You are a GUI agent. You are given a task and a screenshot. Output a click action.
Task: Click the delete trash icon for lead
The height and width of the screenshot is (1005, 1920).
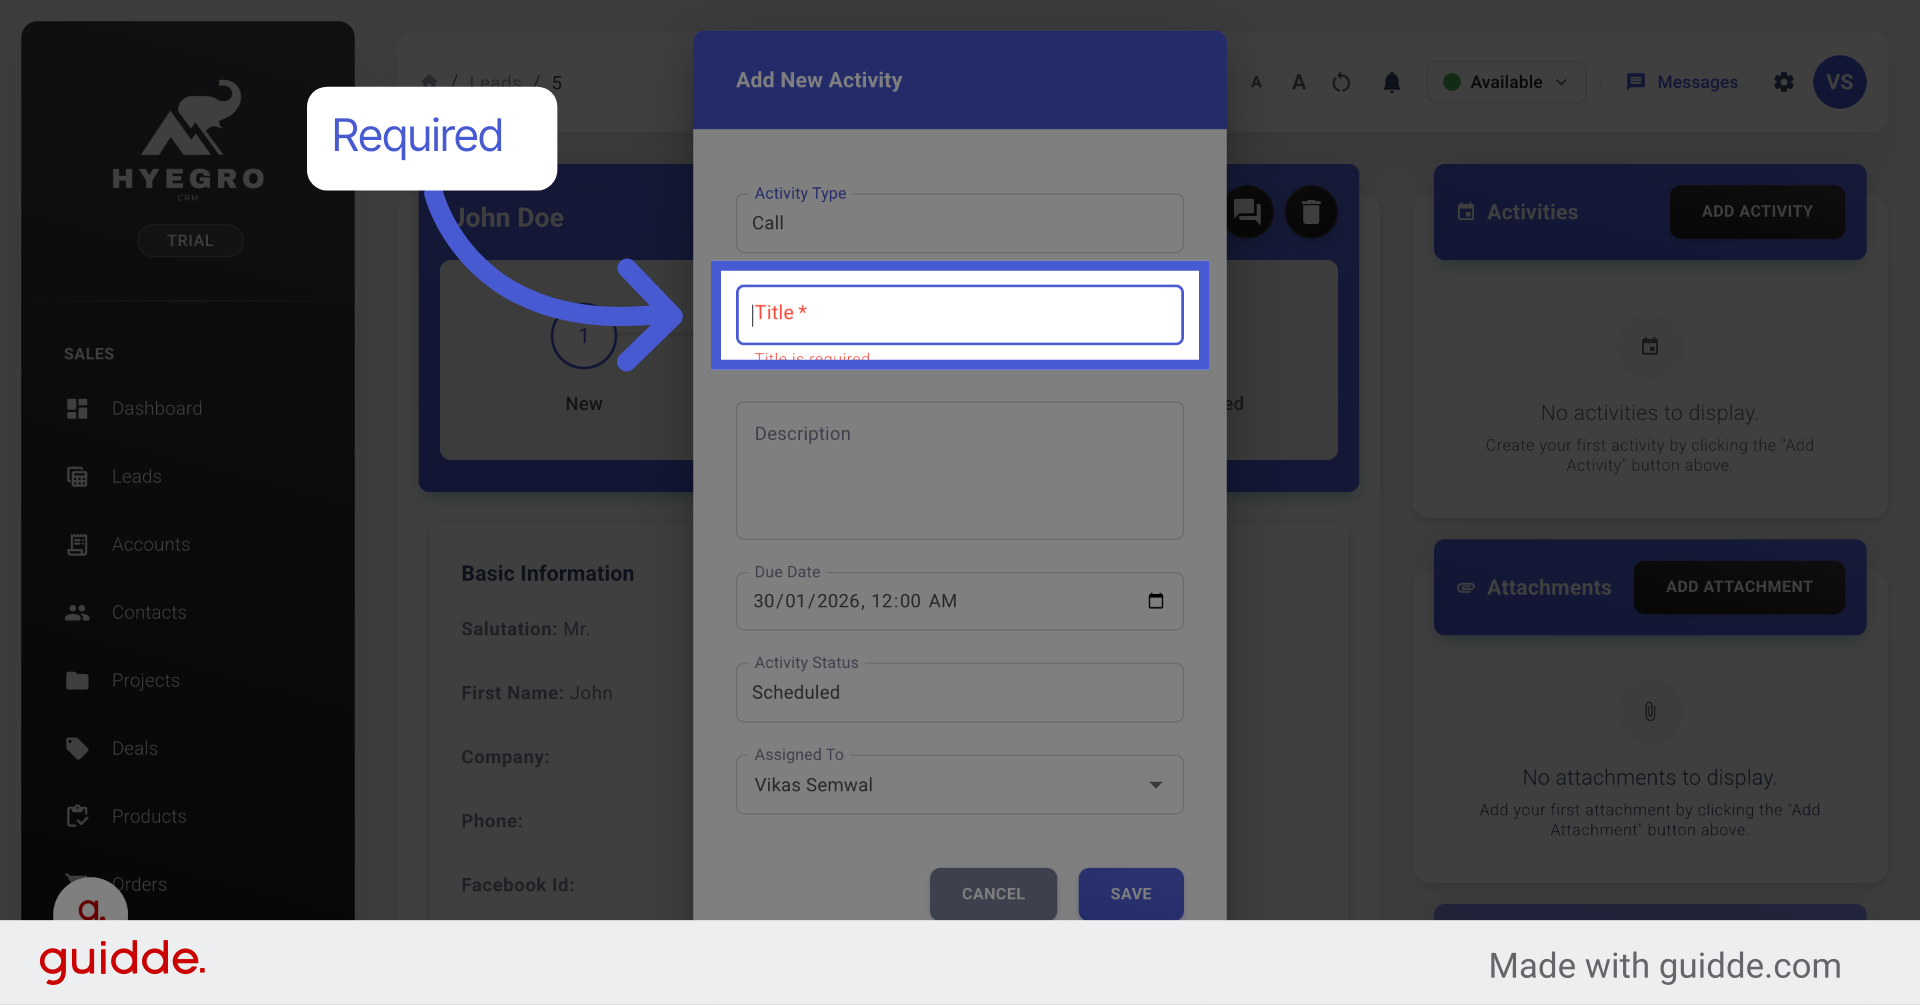(1310, 212)
